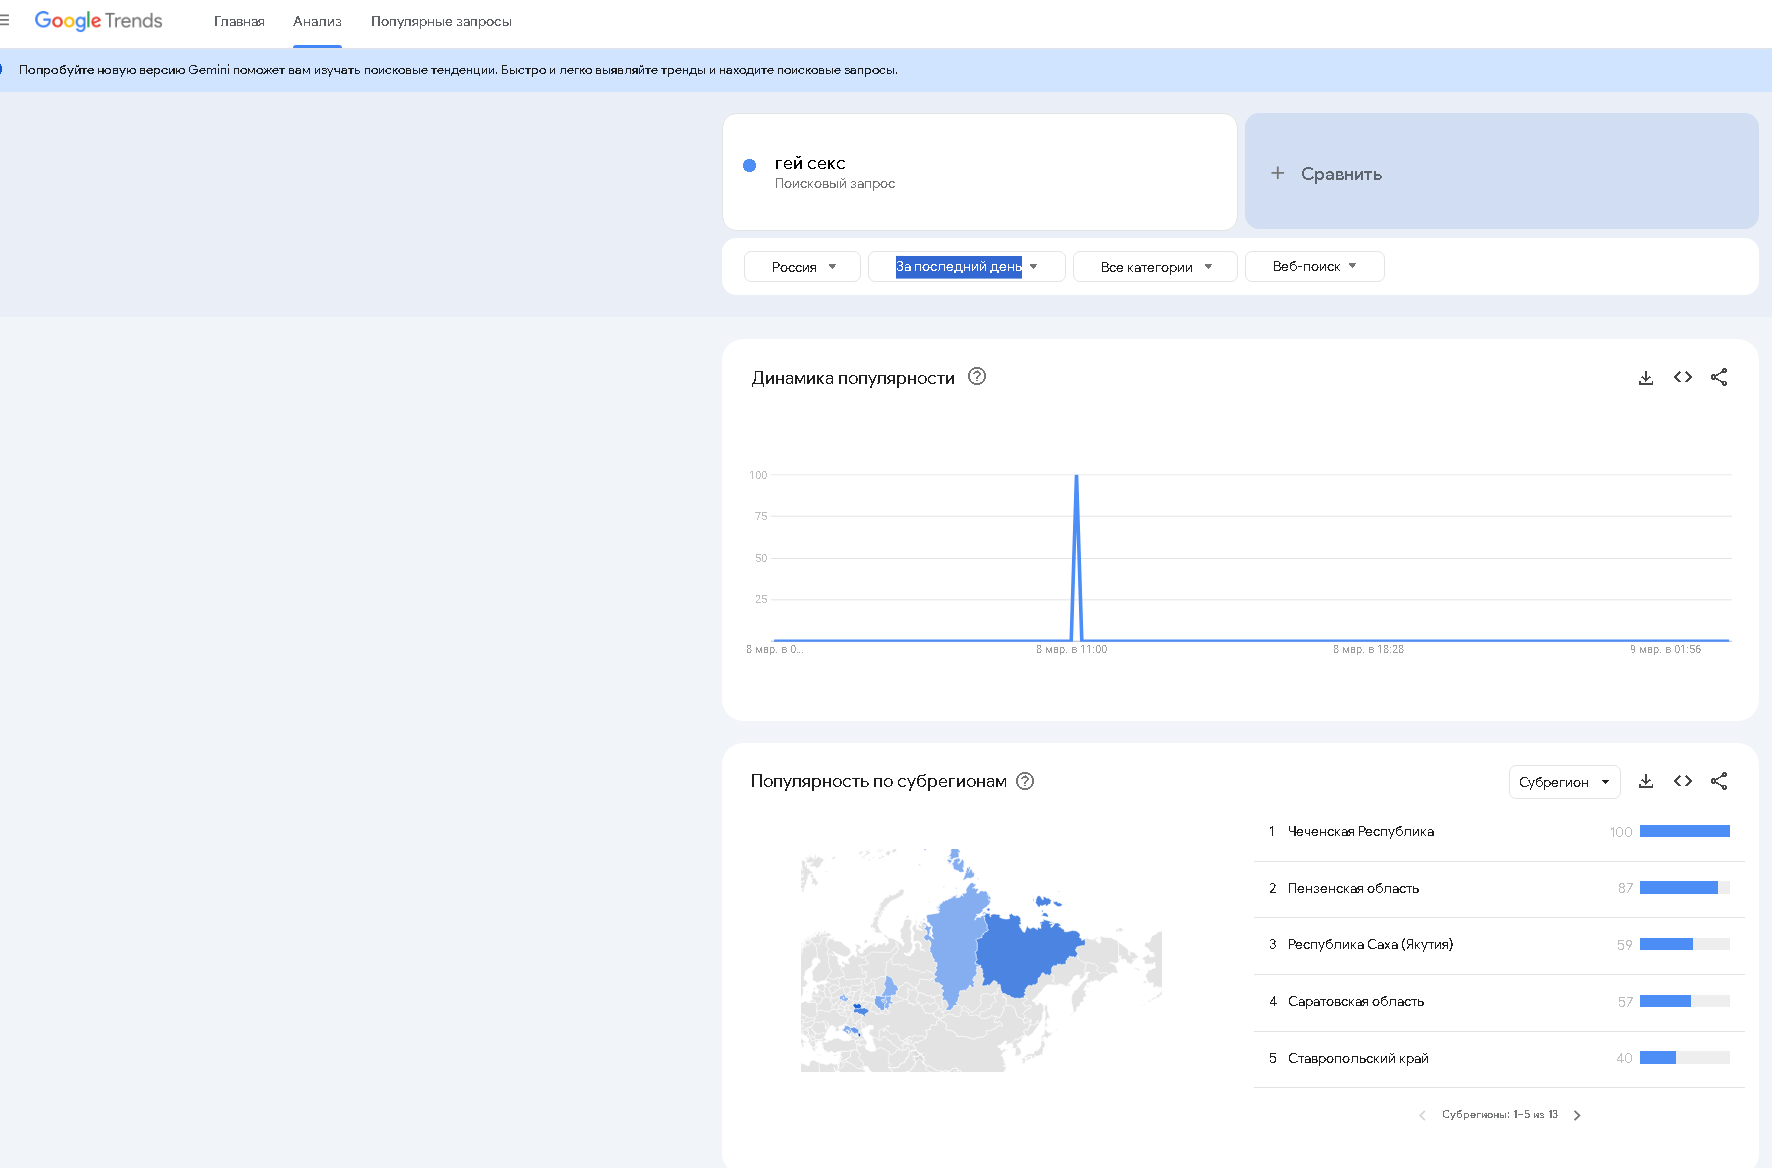Viewport: 1772px width, 1168px height.
Task: Download the interest over time chart data
Action: (x=1645, y=378)
